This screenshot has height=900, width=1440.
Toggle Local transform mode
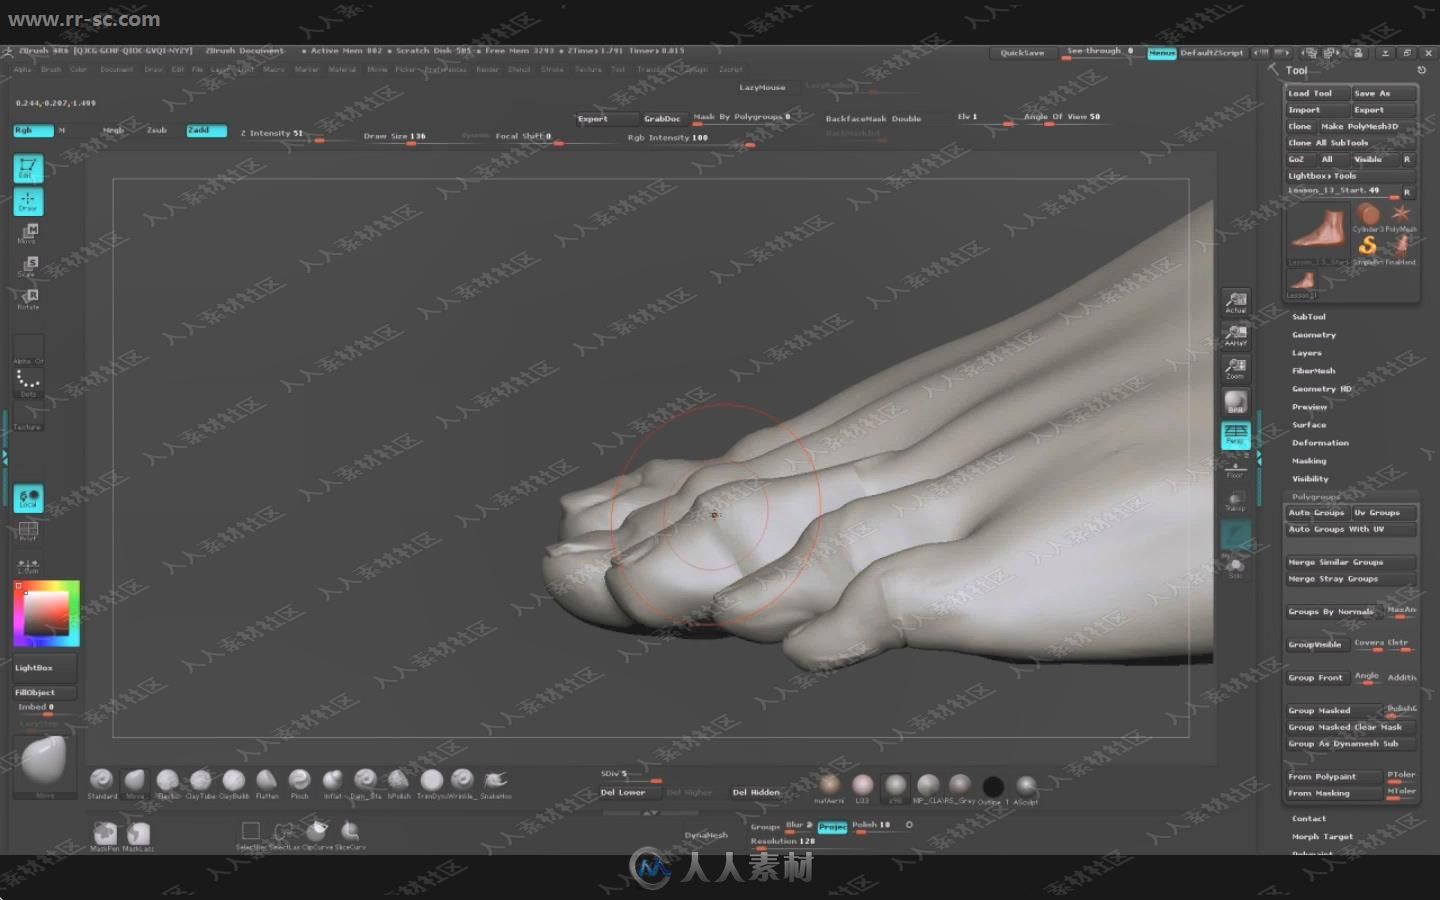coord(28,498)
